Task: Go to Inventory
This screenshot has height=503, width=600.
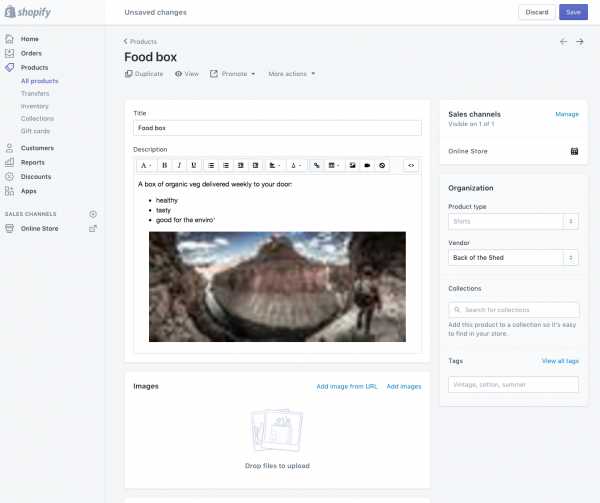Action: (34, 106)
